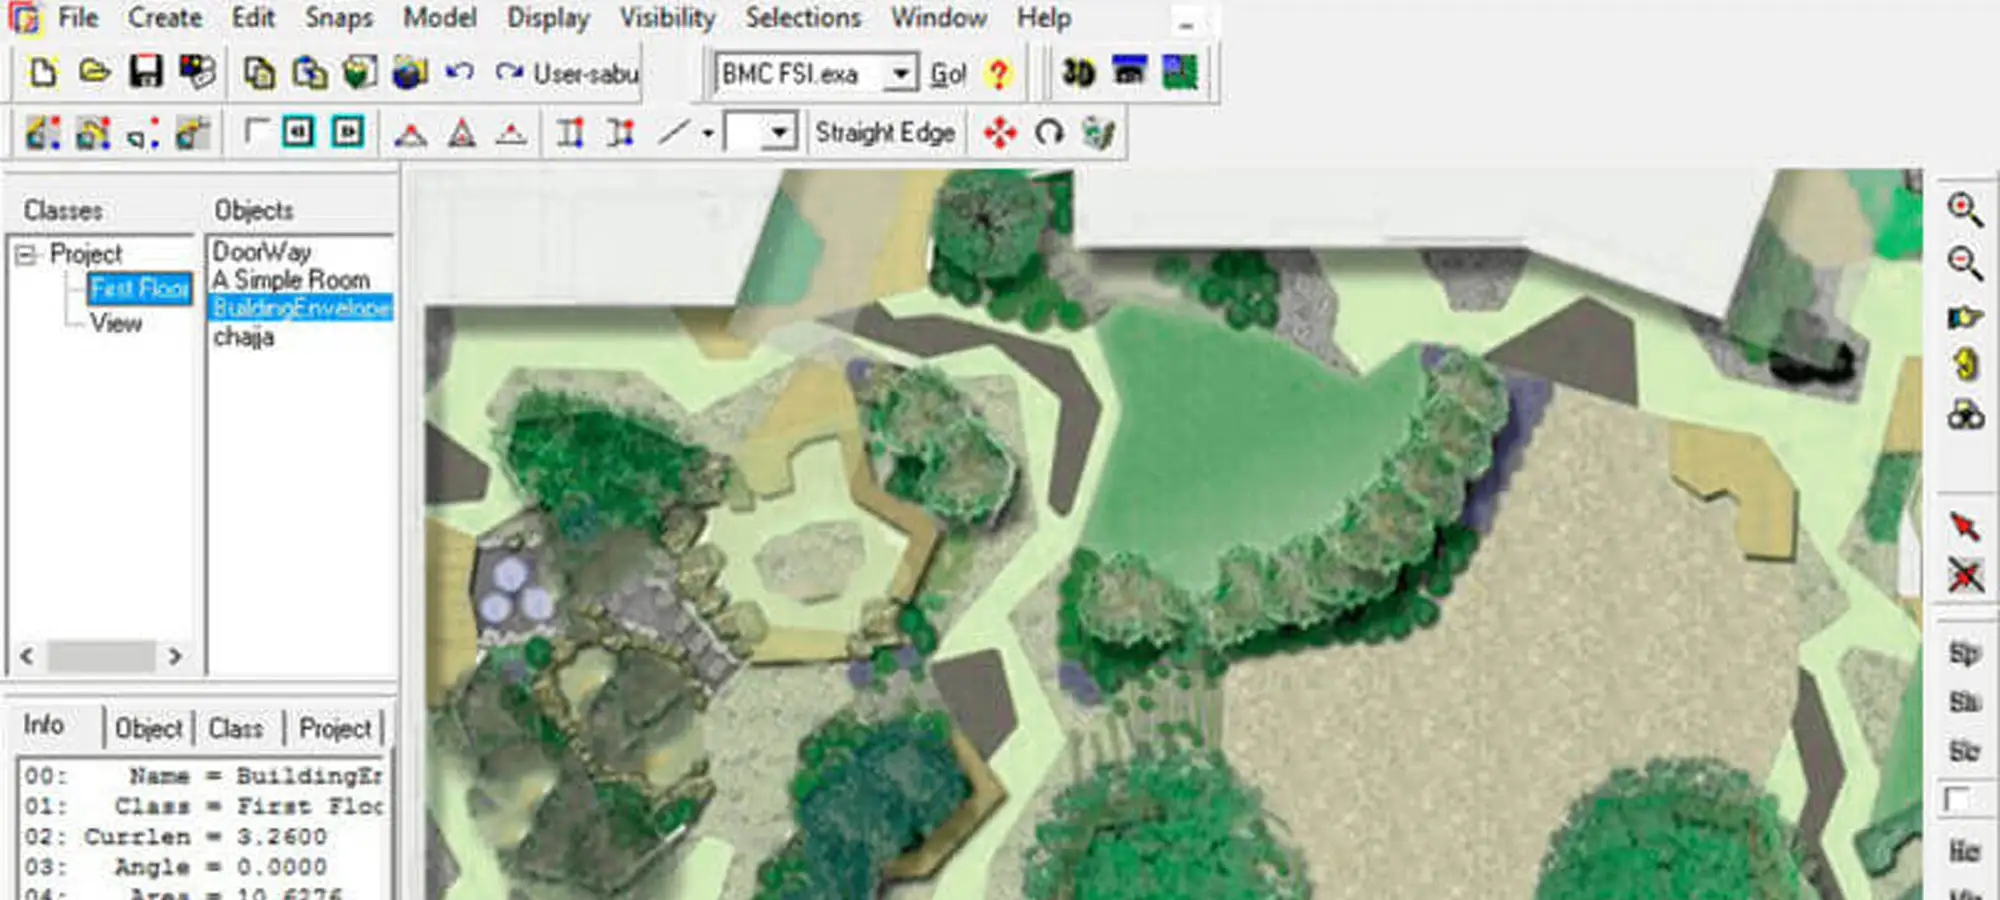Click the Copy icon in the toolbar
Viewport: 2000px width, 900px height.
click(x=260, y=73)
